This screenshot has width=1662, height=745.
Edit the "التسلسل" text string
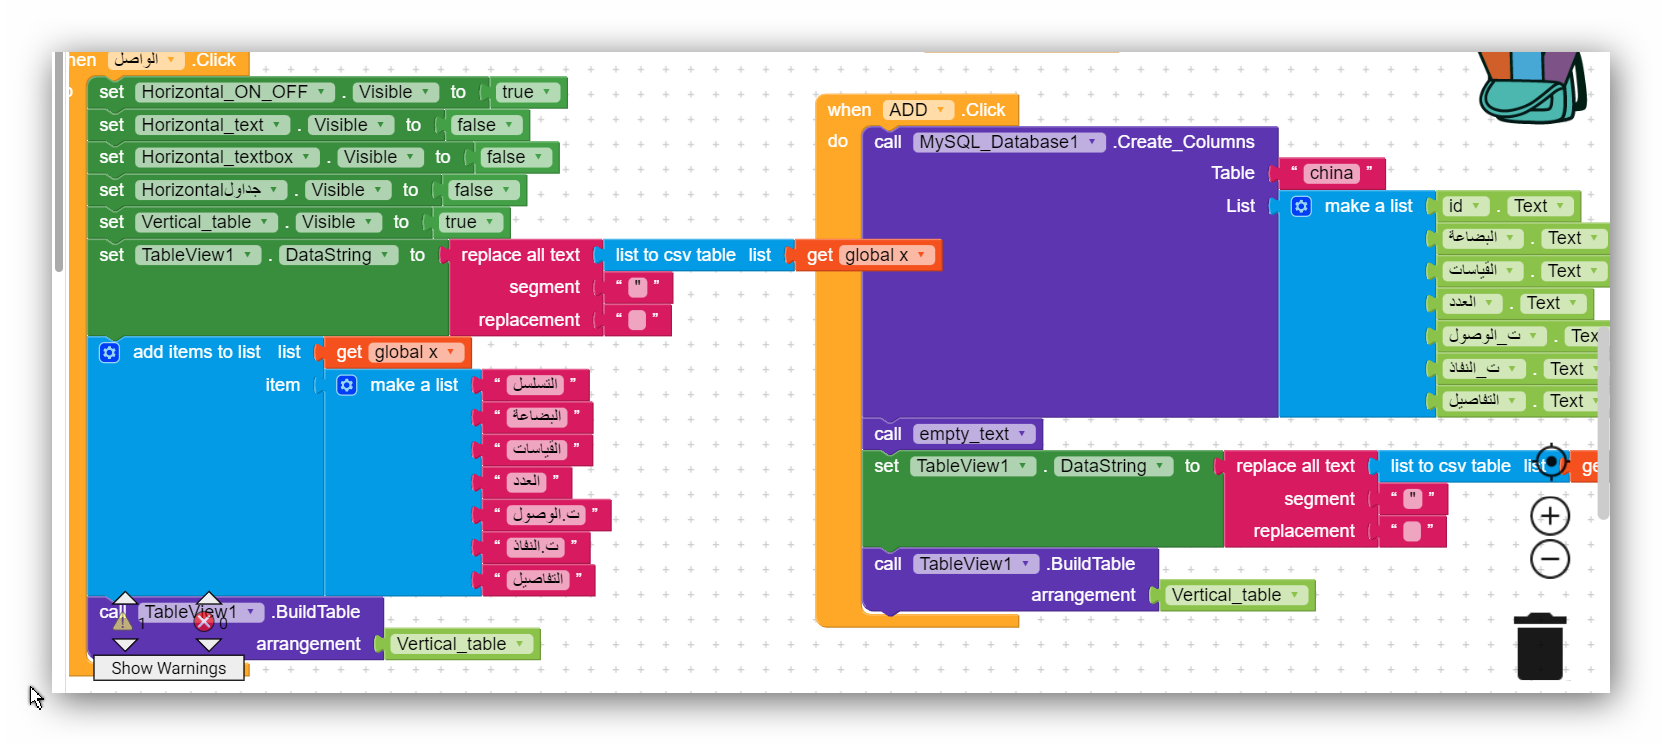536,384
